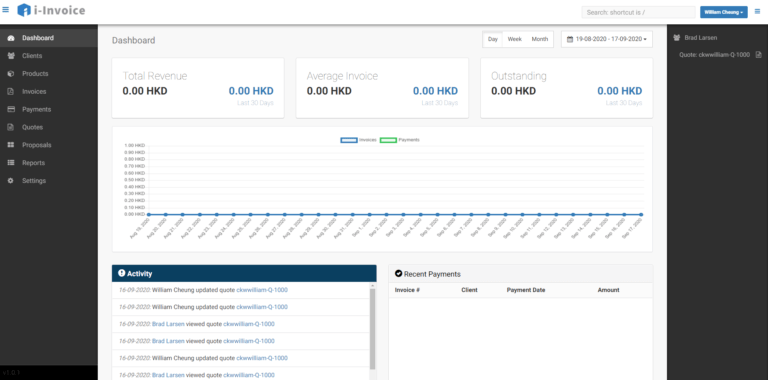Click the Sep 17, 2020 data point on chart
Image resolution: width=768 pixels, height=380 pixels.
pos(641,214)
